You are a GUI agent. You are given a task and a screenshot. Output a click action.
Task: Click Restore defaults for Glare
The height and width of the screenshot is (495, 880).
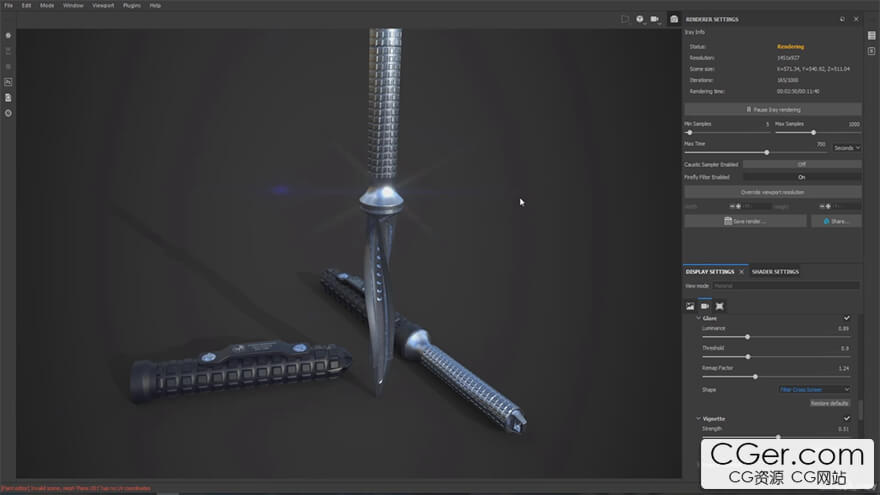click(x=829, y=404)
